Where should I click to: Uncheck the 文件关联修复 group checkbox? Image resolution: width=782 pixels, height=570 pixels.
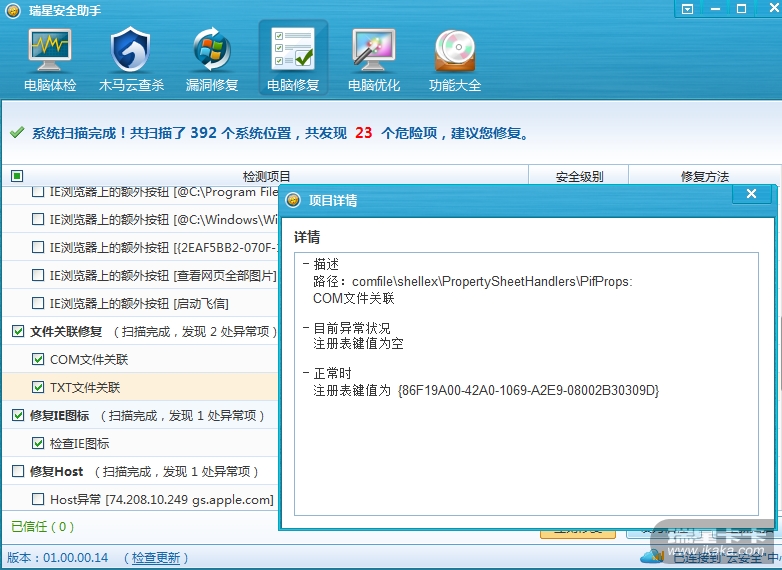coord(18,331)
